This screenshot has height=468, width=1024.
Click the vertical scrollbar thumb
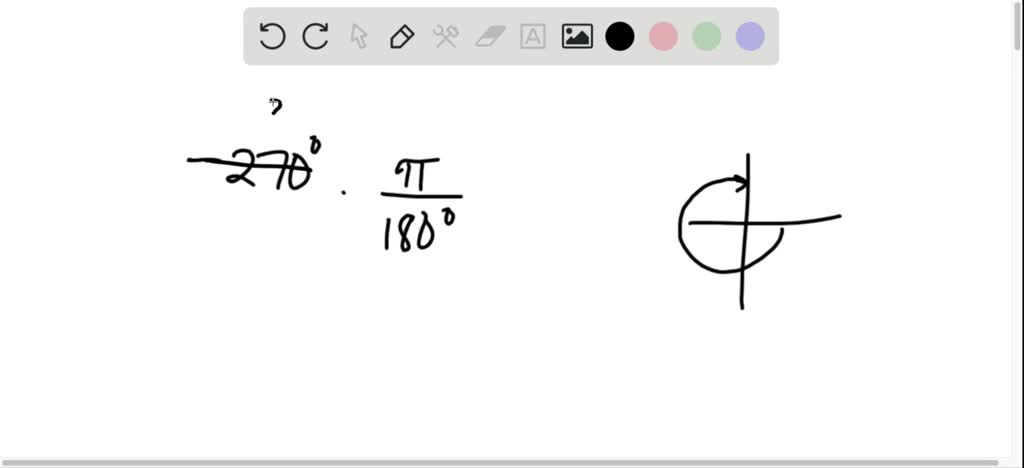1018,26
